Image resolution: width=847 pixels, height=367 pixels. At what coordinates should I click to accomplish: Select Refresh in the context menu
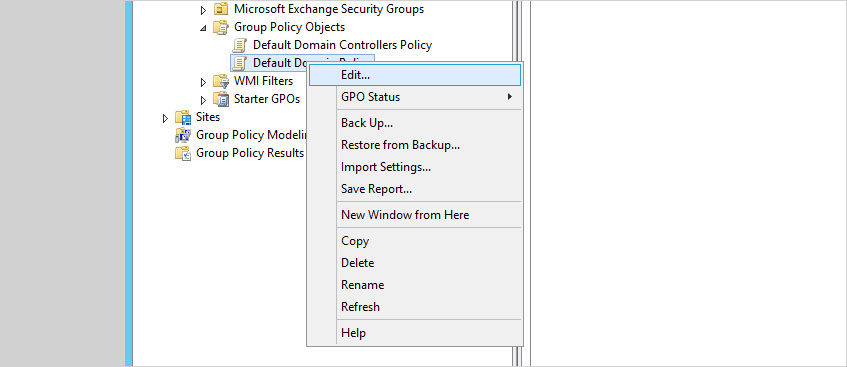[x=414, y=307]
